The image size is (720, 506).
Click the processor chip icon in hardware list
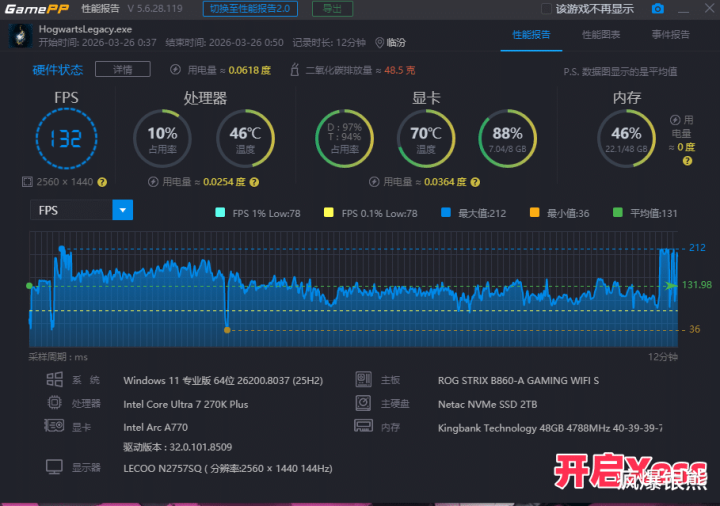[x=54, y=403]
